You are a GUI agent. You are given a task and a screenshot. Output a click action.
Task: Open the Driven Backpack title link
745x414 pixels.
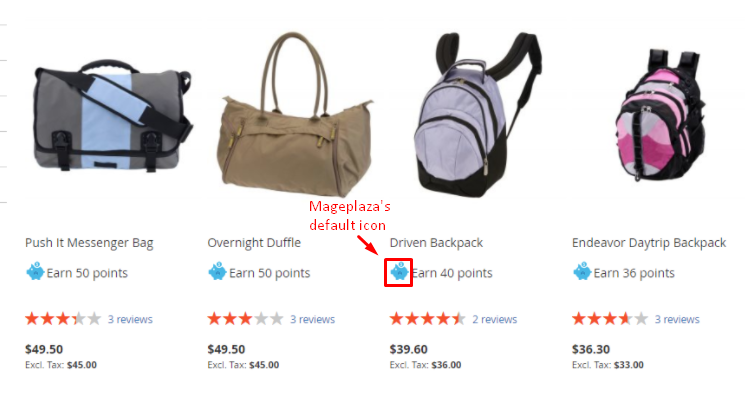(x=436, y=243)
